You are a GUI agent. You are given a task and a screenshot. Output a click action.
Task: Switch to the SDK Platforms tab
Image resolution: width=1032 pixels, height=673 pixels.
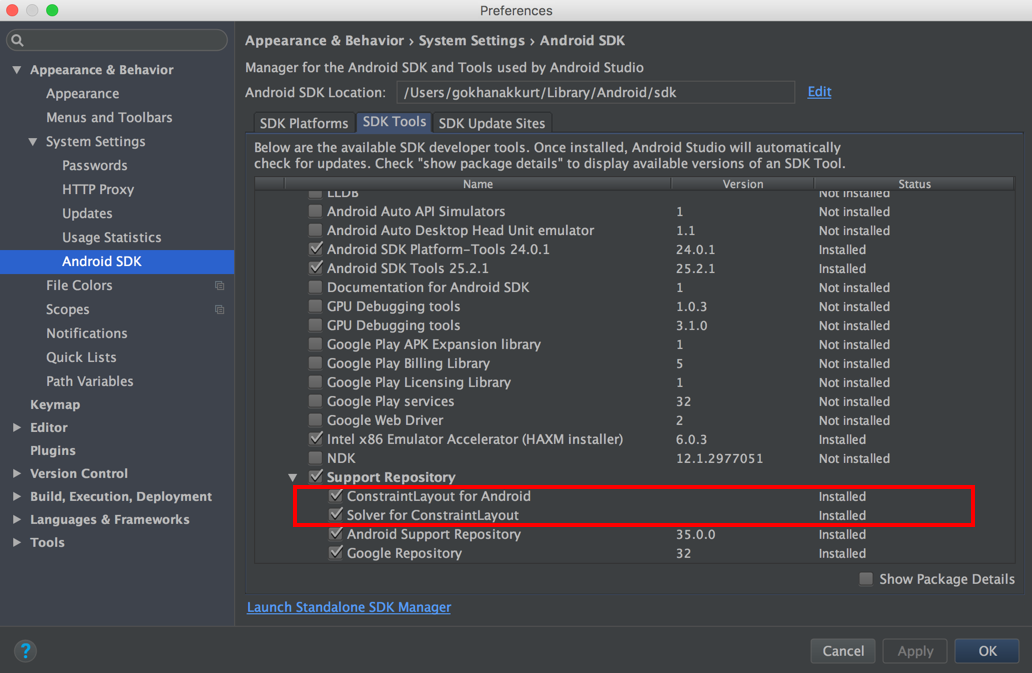click(304, 123)
